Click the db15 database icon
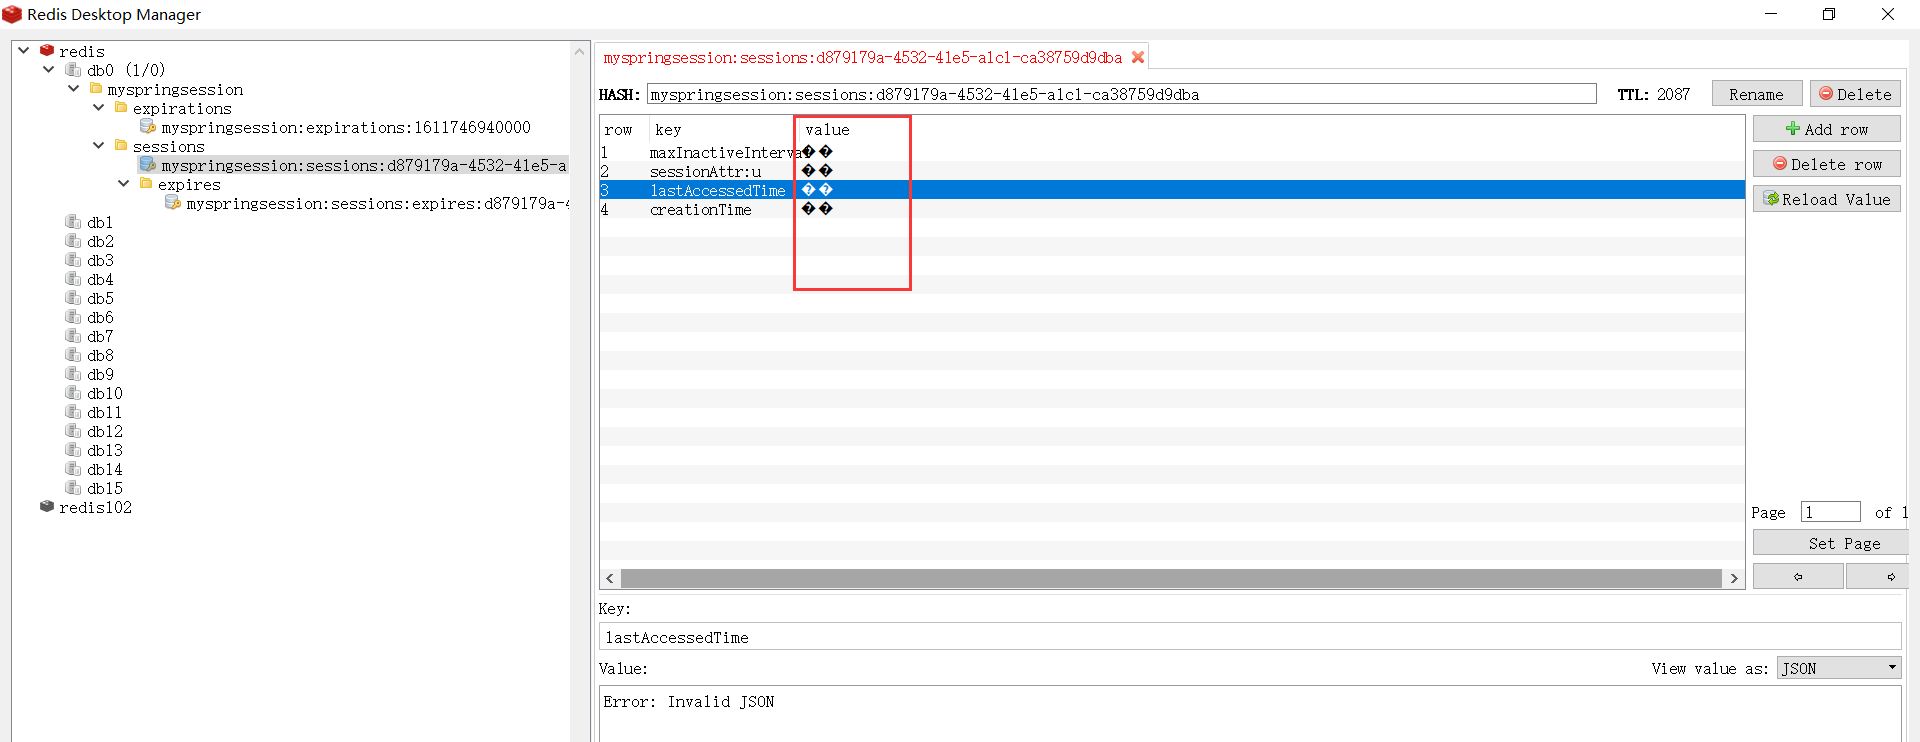 (x=72, y=487)
